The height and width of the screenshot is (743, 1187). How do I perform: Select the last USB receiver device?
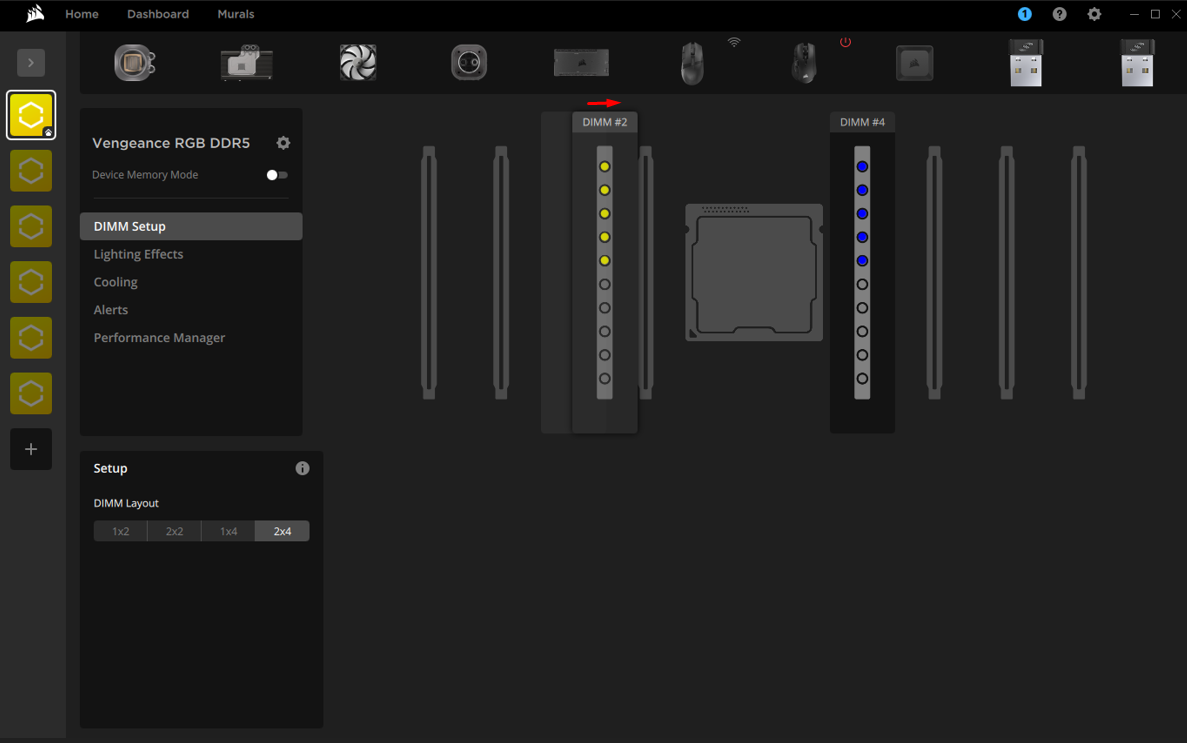click(1137, 63)
